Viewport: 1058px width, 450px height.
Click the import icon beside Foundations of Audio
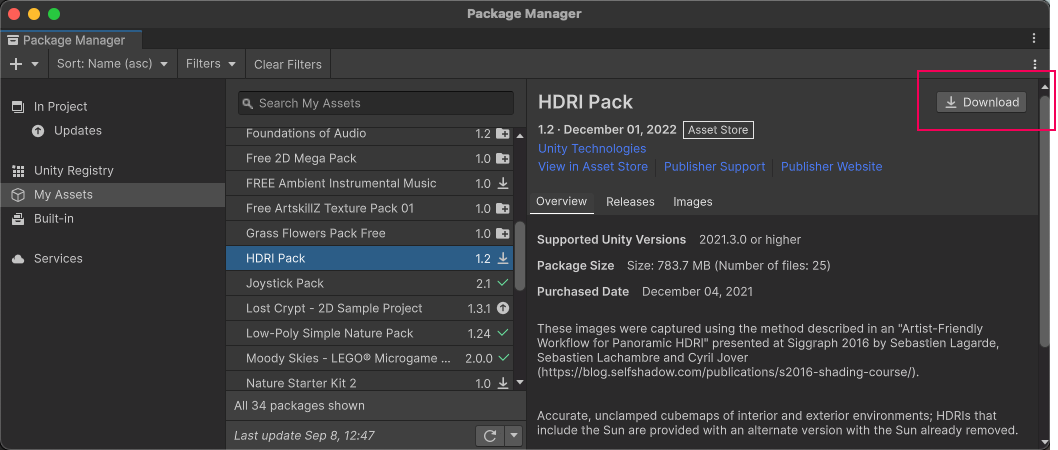click(x=503, y=134)
